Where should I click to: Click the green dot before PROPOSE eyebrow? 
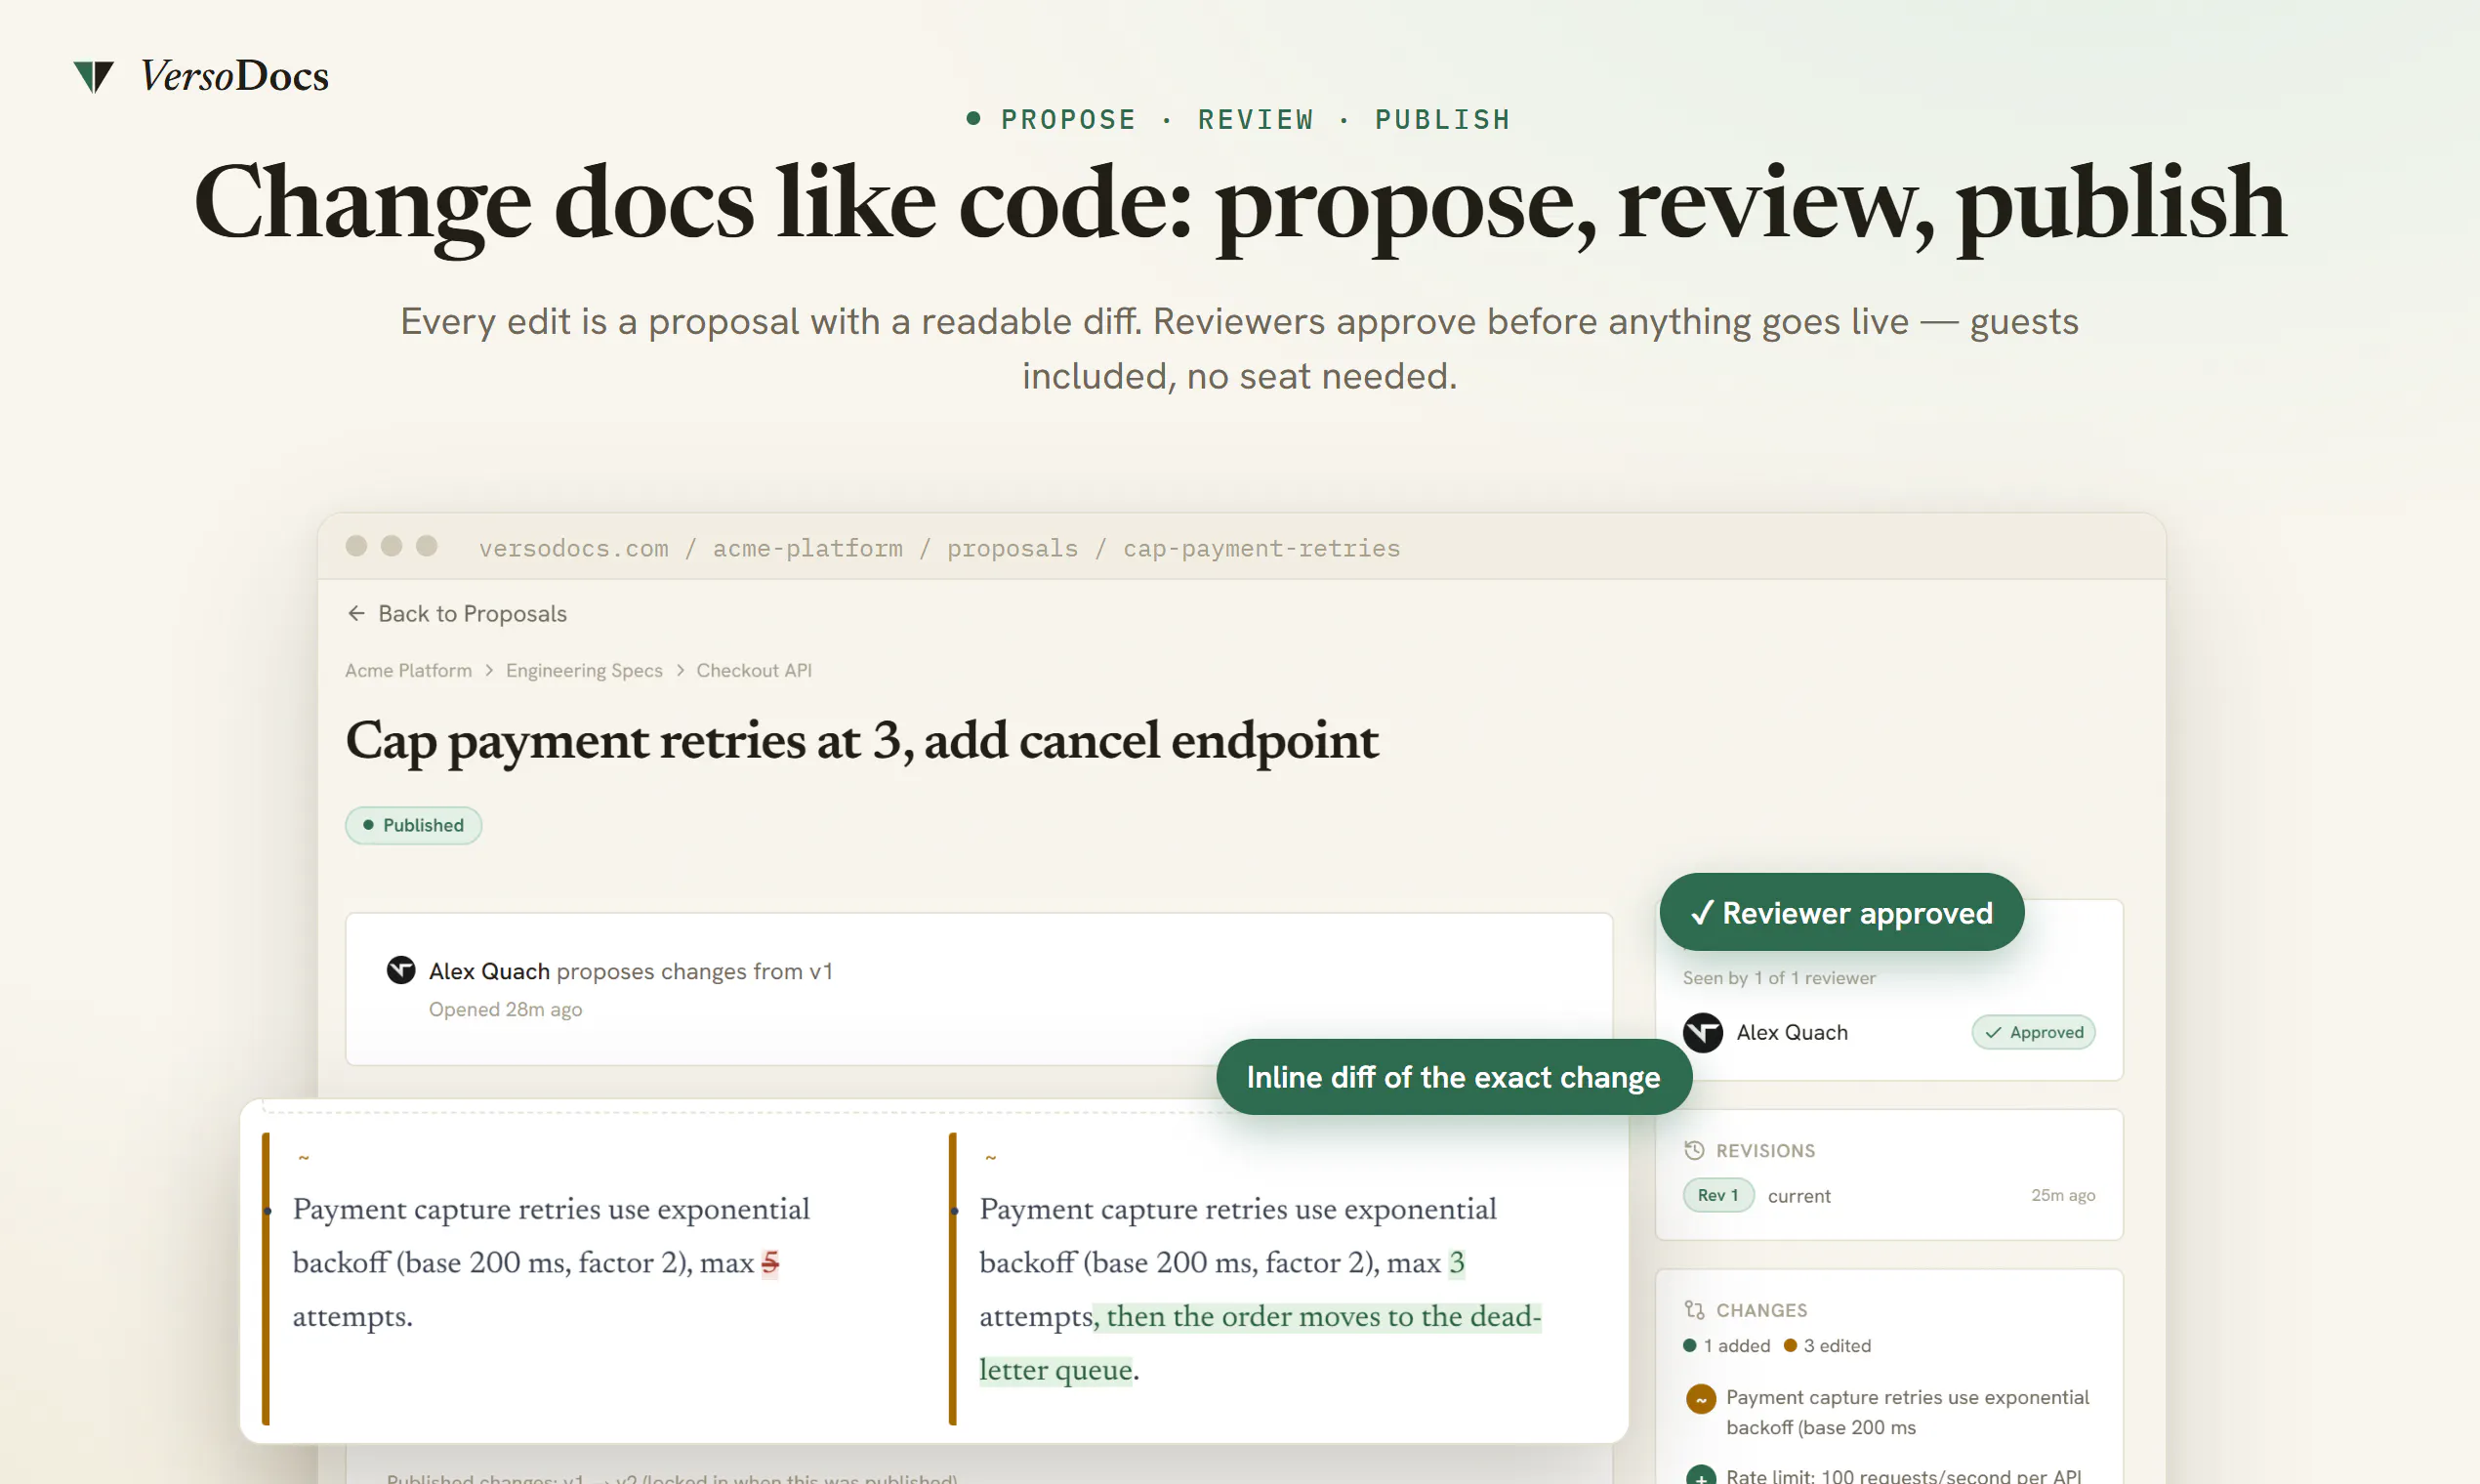(973, 118)
